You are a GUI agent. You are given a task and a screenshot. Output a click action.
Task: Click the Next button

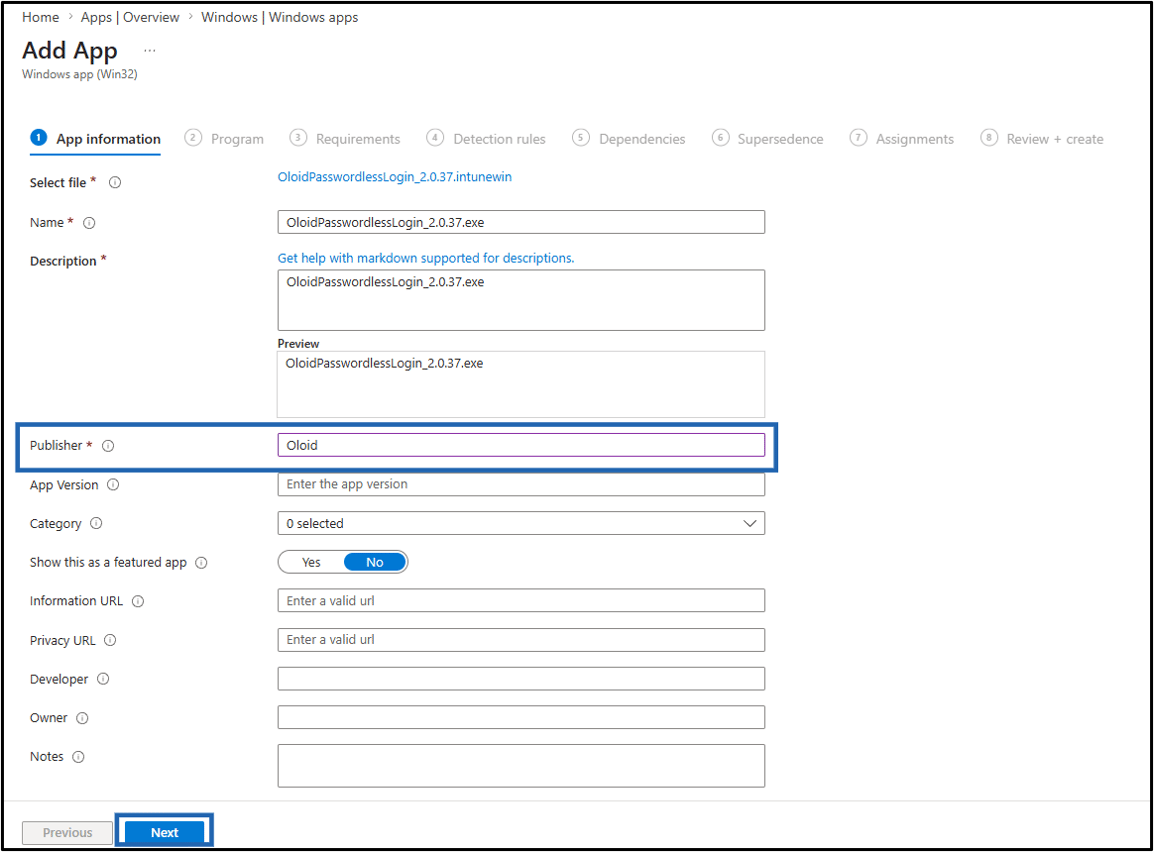point(164,832)
